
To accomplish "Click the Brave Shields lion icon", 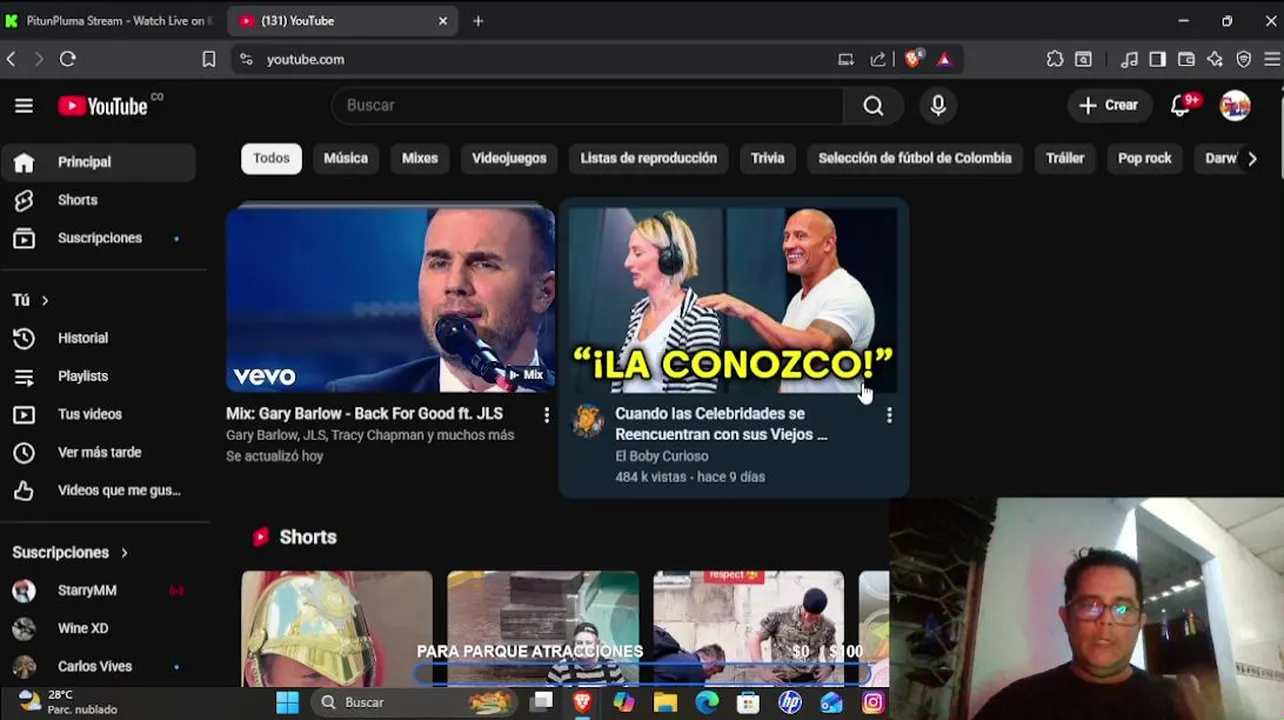I will point(913,59).
